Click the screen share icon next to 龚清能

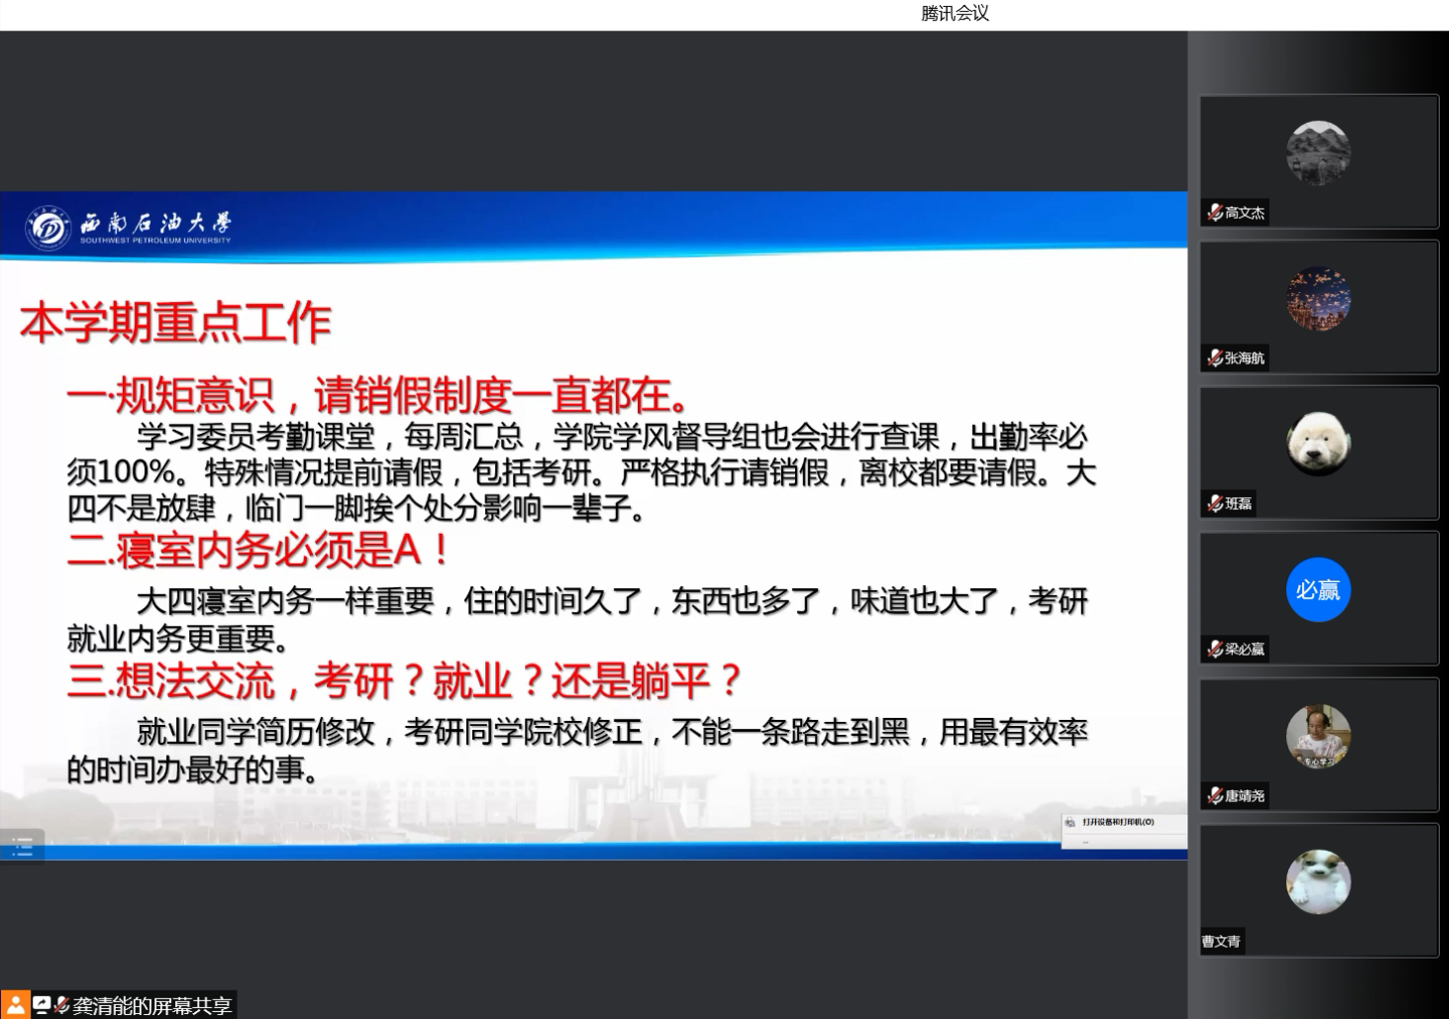pos(41,1004)
